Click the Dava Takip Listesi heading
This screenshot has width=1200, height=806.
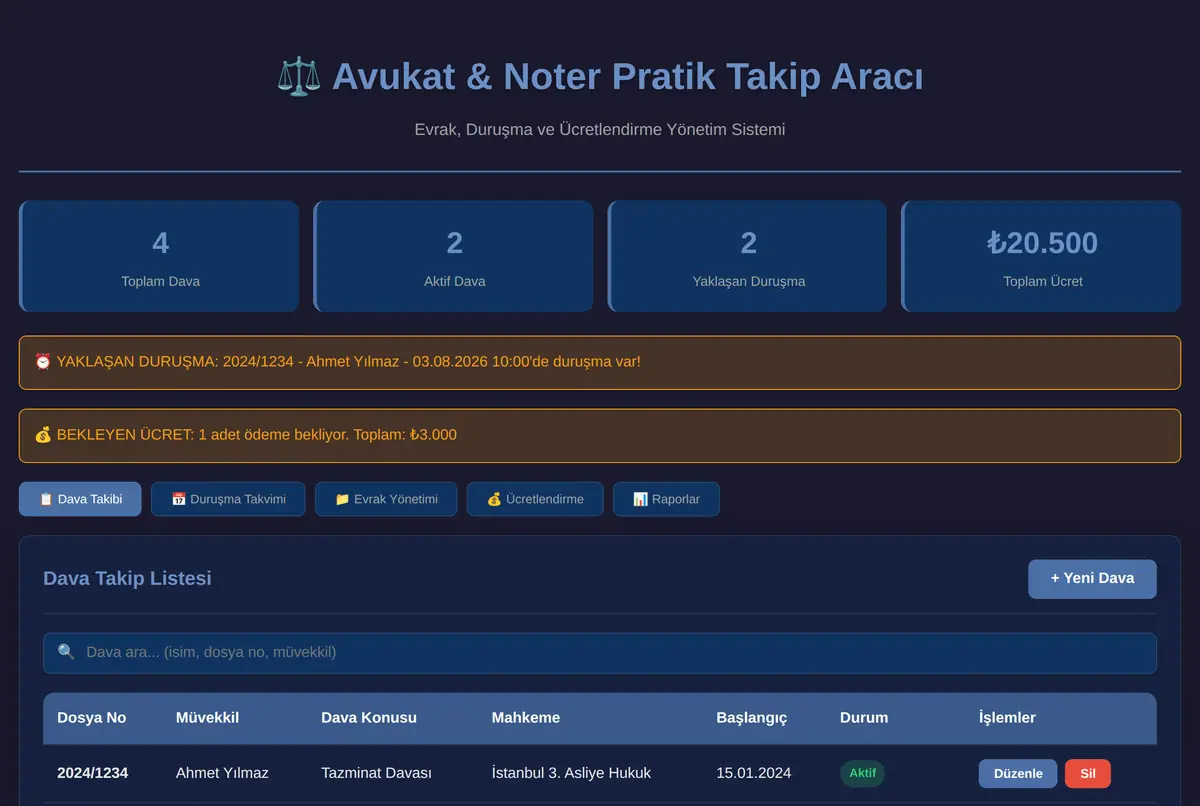coord(127,578)
